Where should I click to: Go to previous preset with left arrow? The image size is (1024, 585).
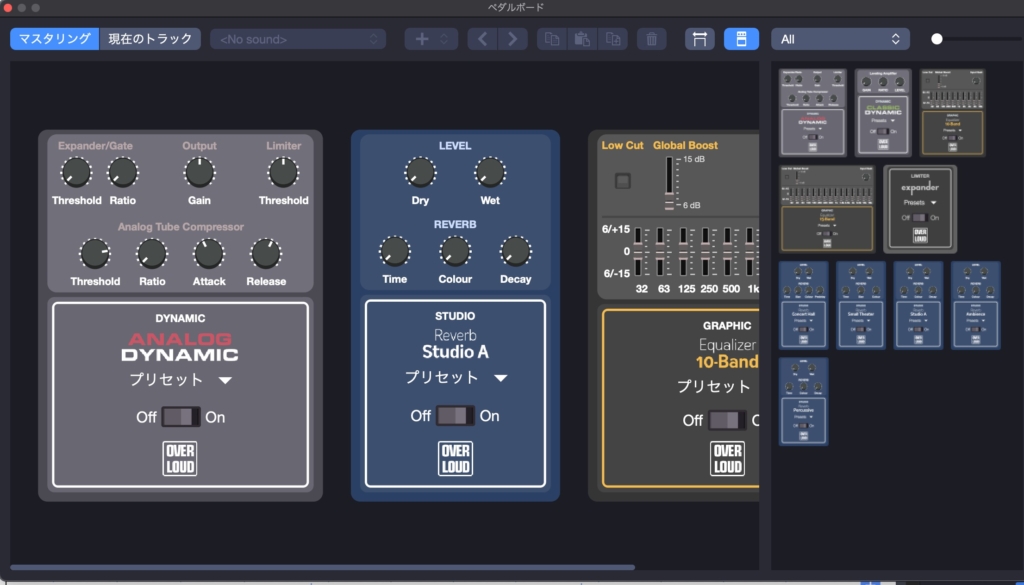[482, 39]
